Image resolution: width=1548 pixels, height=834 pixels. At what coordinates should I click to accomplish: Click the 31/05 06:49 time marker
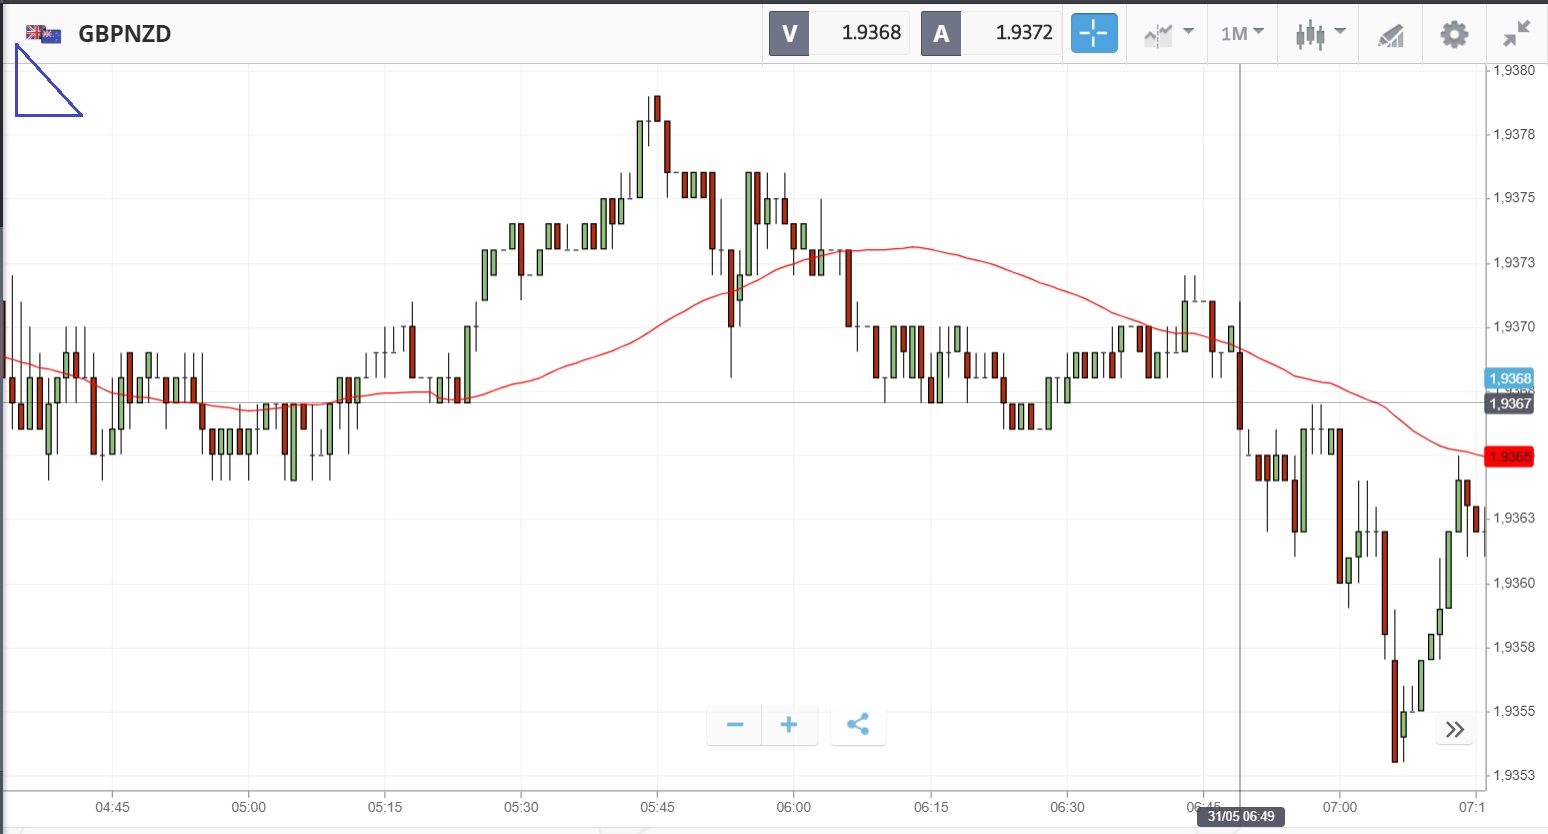click(x=1240, y=816)
